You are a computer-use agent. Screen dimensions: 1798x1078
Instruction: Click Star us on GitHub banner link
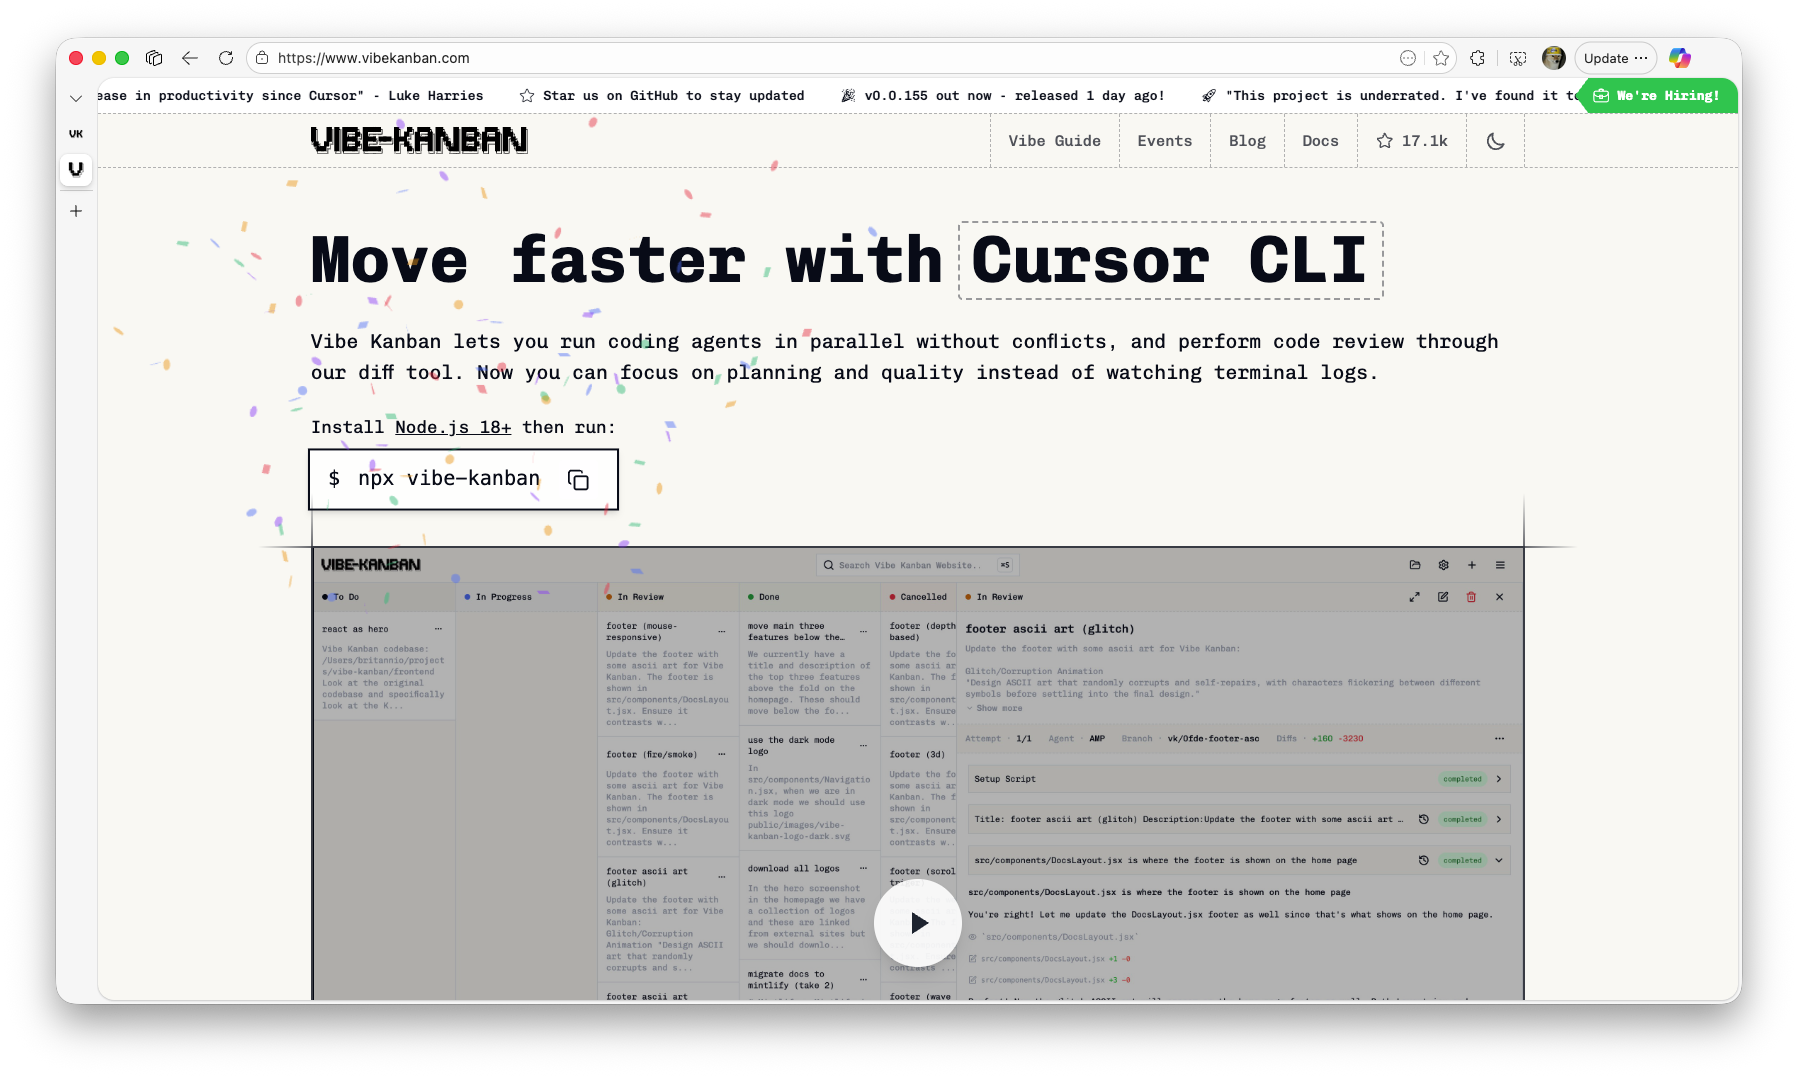click(662, 96)
